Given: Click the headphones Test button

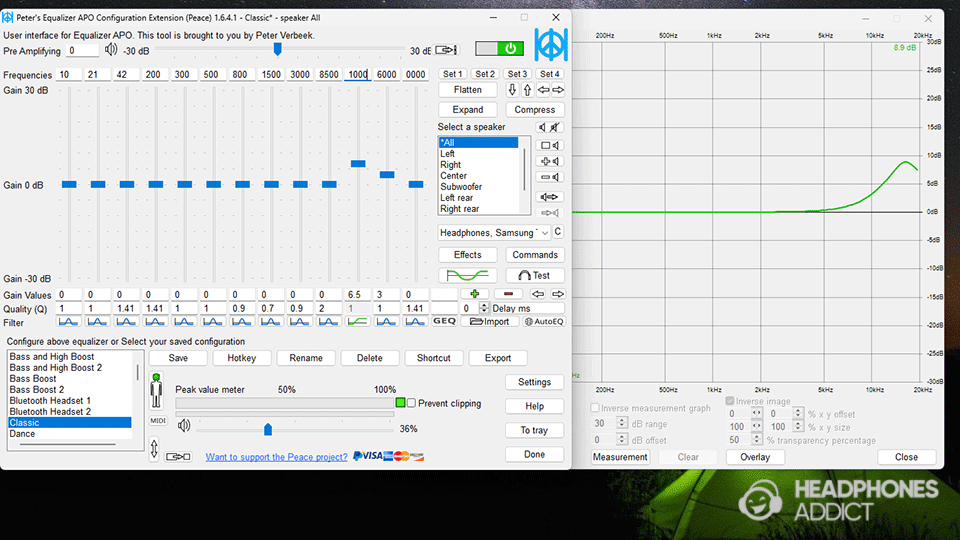Looking at the screenshot, I should pyautogui.click(x=534, y=275).
